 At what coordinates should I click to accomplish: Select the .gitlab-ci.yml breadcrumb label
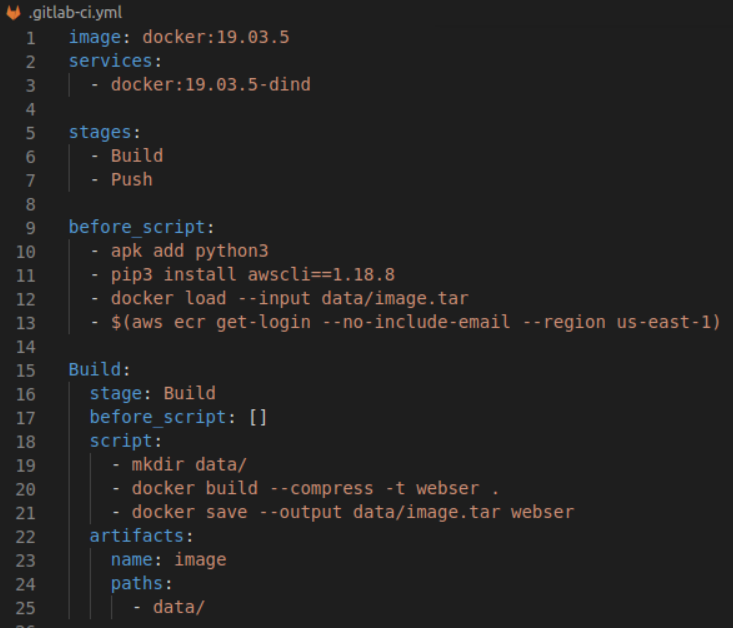pyautogui.click(x=75, y=13)
